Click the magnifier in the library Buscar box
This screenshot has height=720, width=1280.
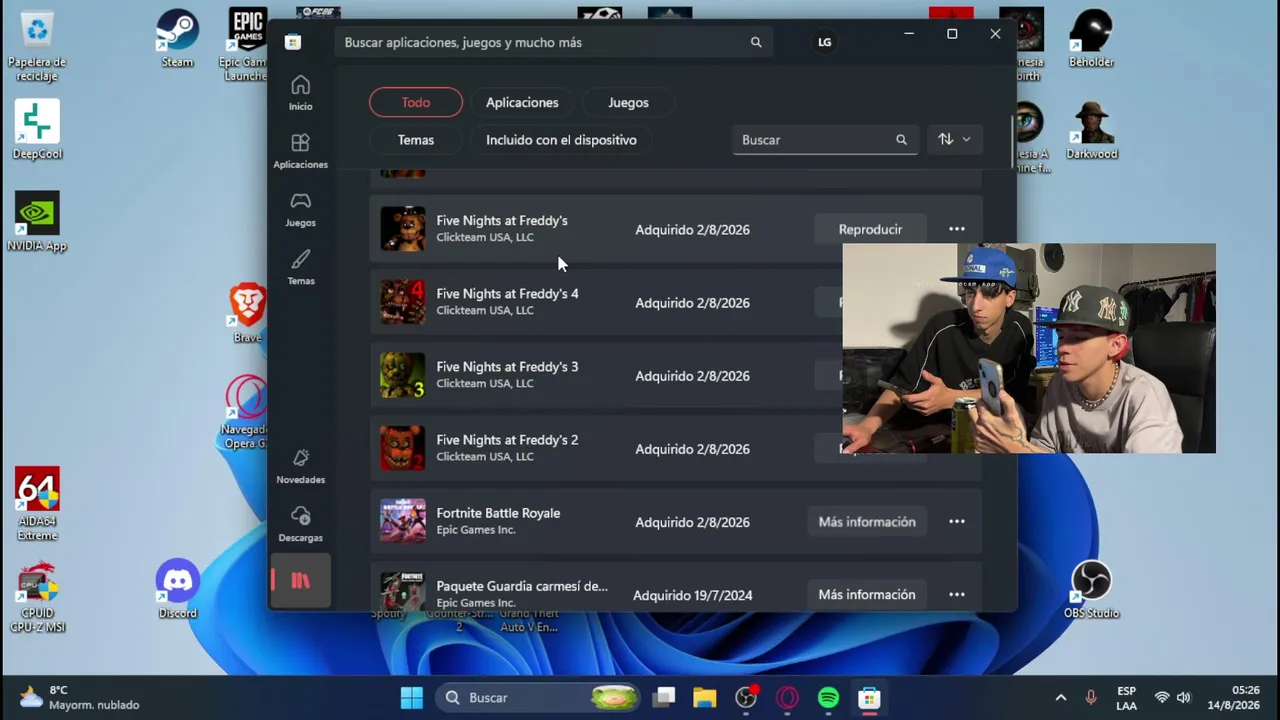click(x=901, y=140)
